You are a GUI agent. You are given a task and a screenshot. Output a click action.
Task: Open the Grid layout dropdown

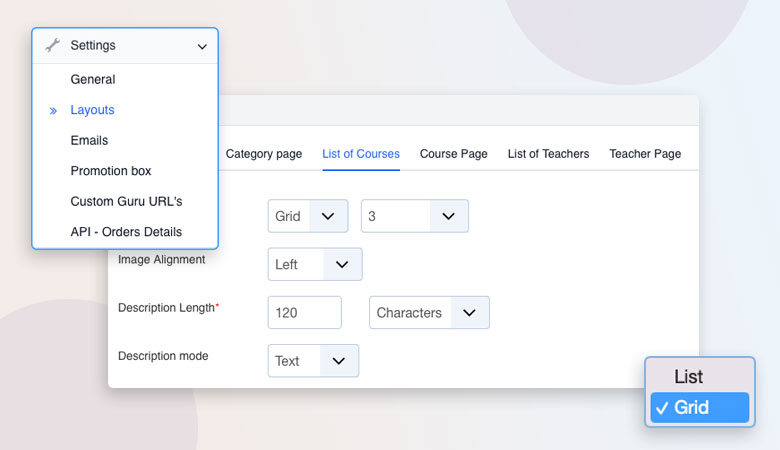(308, 216)
